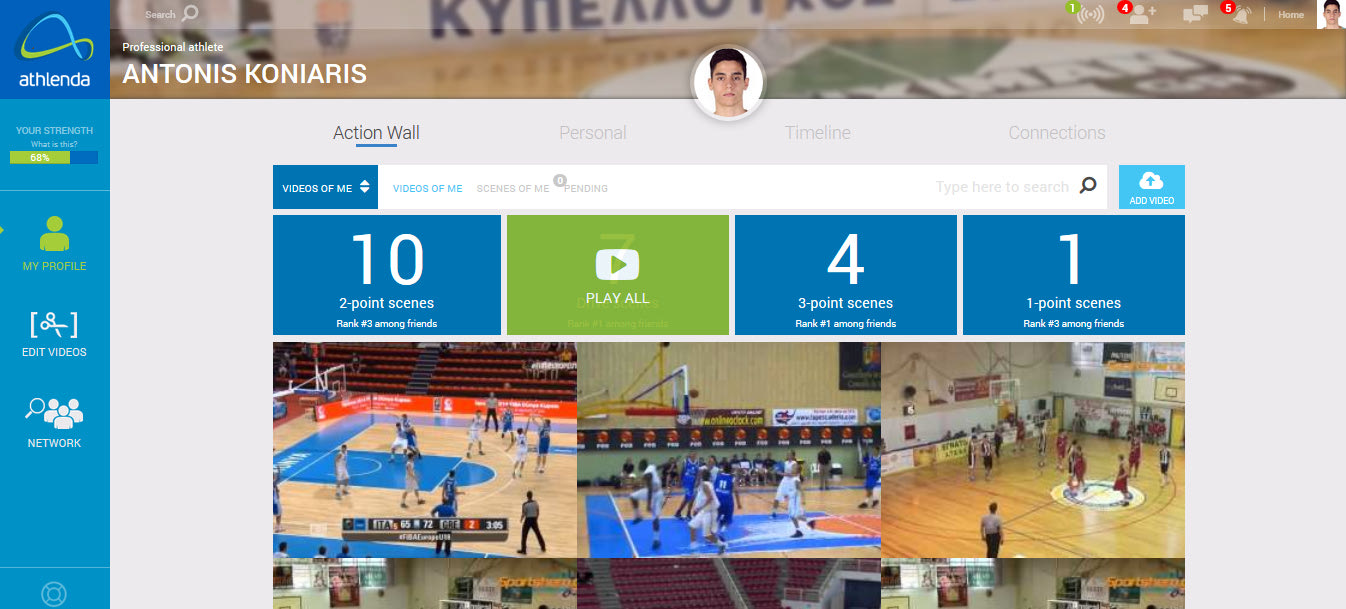Image resolution: width=1346 pixels, height=609 pixels.
Task: Click the live broadcast signal icon
Action: coord(1090,15)
